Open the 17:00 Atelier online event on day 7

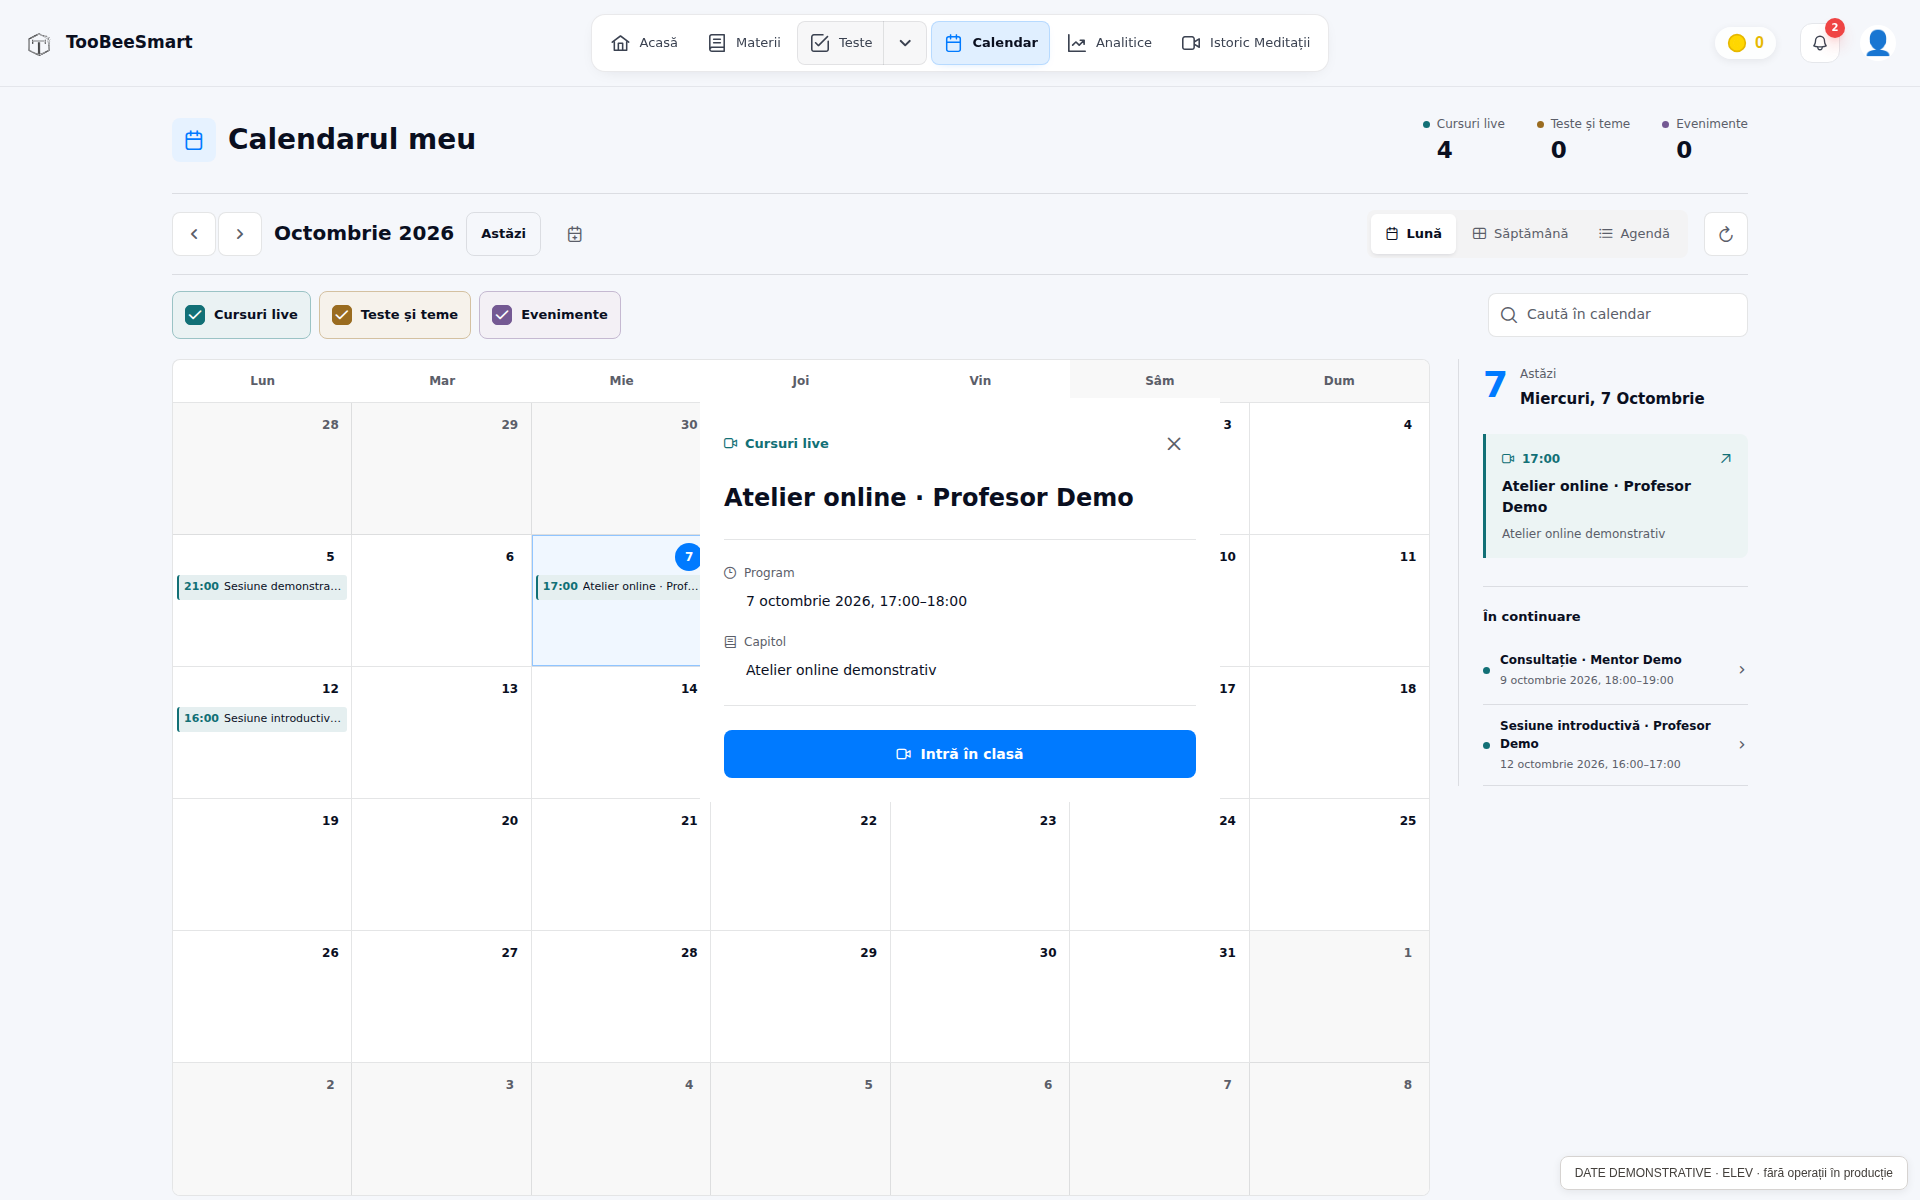(x=619, y=587)
